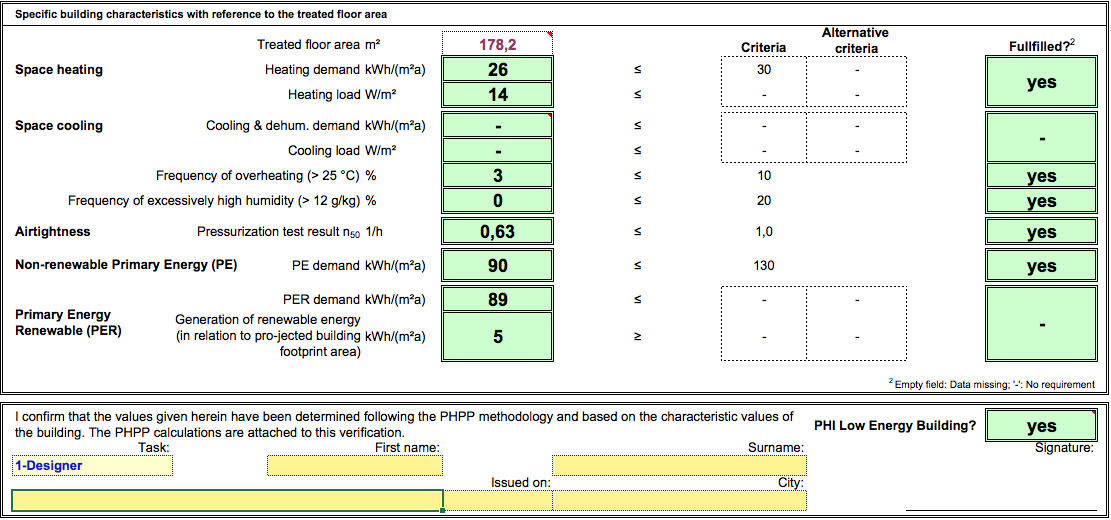Select the PE demand value 90

tap(497, 266)
